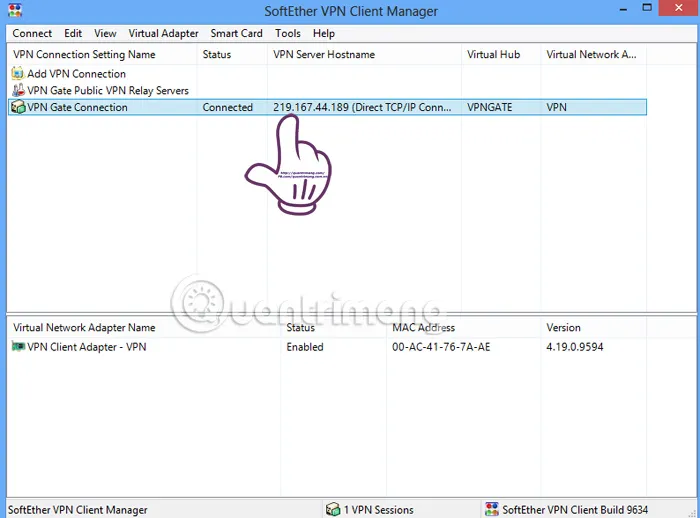Viewport: 700px width, 518px height.
Task: Click the VPN Sessions status bar icon
Action: [333, 510]
